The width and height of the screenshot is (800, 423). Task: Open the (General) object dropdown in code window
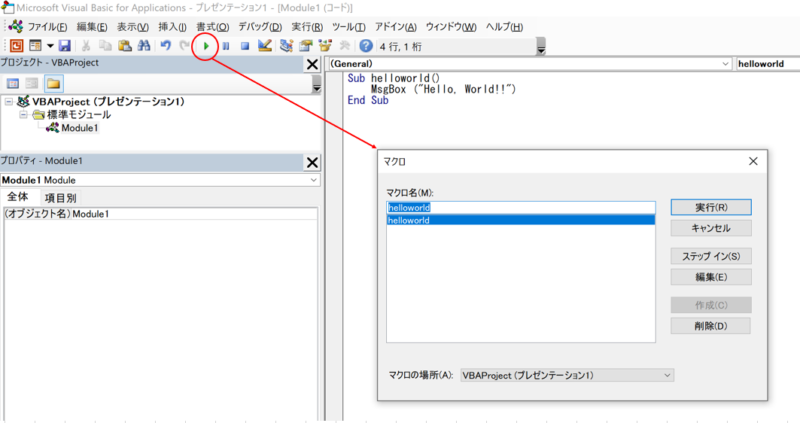pos(725,64)
